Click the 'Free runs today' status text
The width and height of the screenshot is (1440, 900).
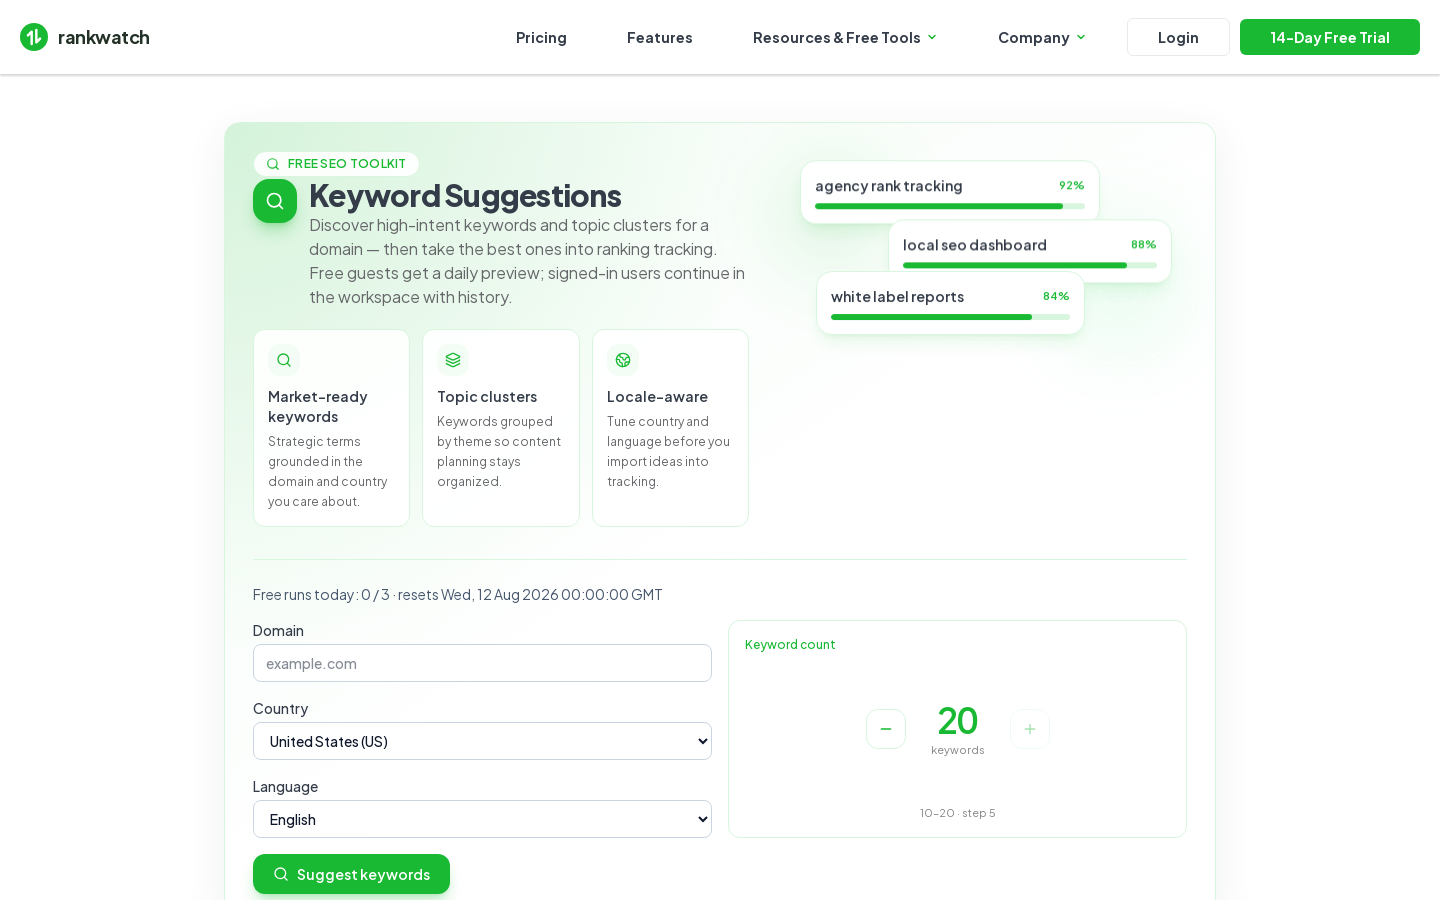(x=458, y=595)
